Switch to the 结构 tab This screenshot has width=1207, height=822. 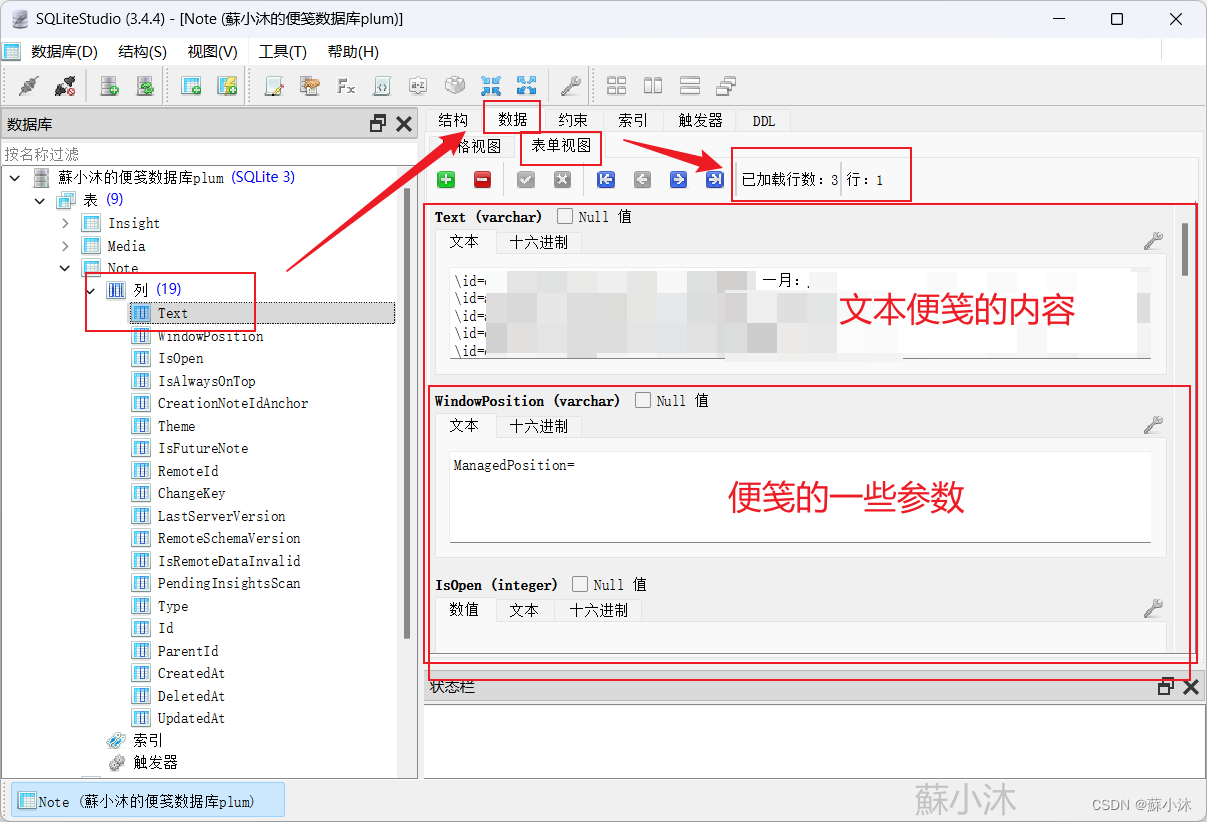click(453, 120)
